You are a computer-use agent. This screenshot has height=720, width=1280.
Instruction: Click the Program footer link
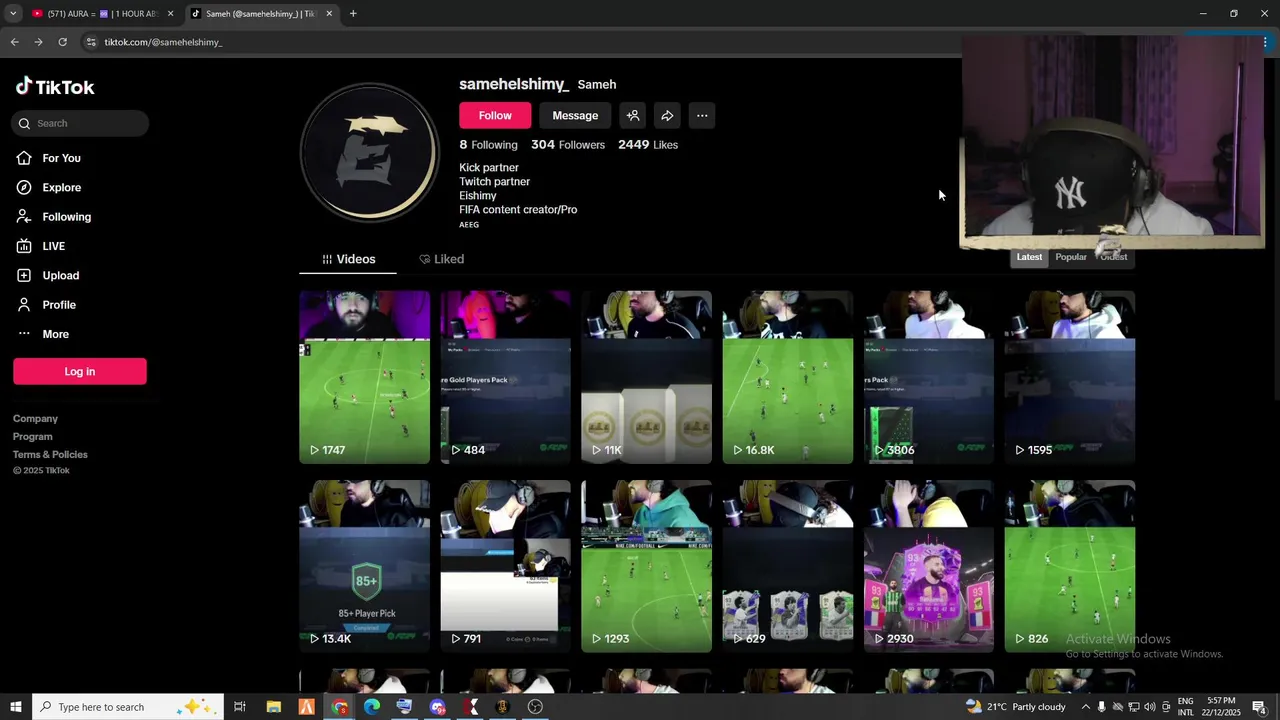click(32, 437)
